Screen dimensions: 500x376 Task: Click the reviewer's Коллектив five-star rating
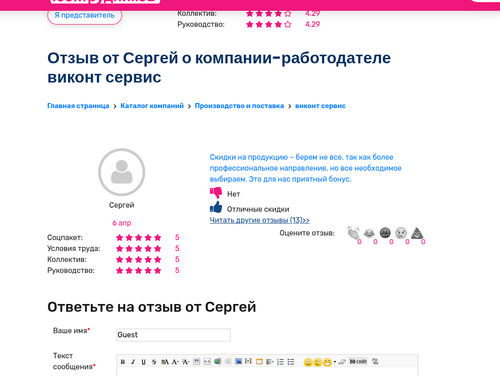138,260
